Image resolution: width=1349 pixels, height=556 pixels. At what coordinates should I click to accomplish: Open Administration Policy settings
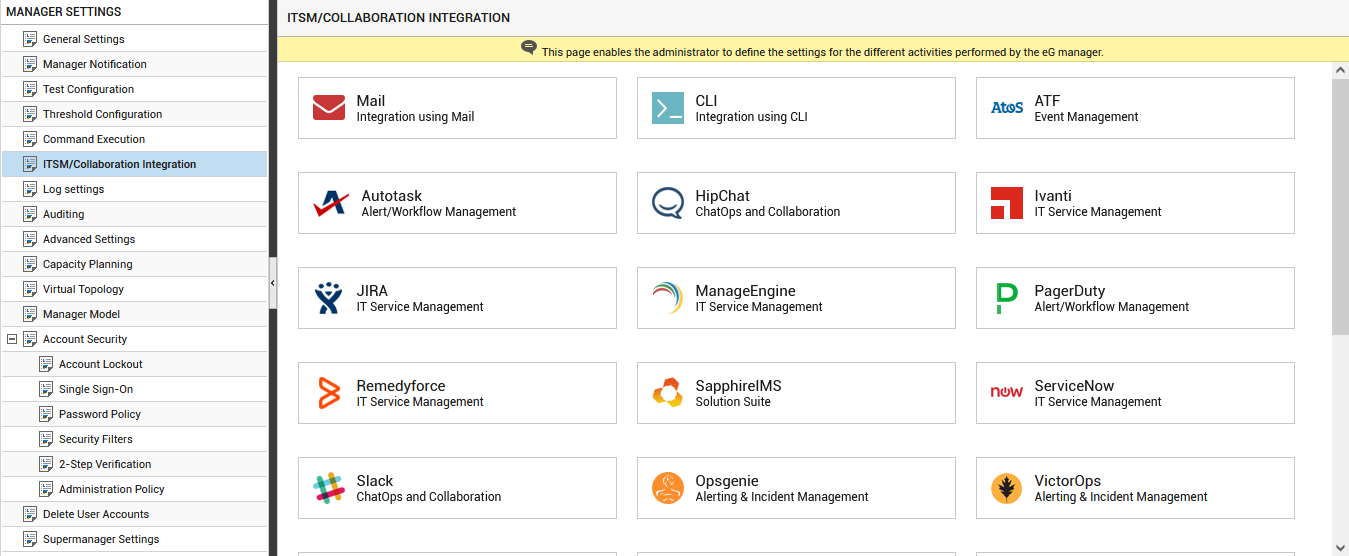(112, 489)
